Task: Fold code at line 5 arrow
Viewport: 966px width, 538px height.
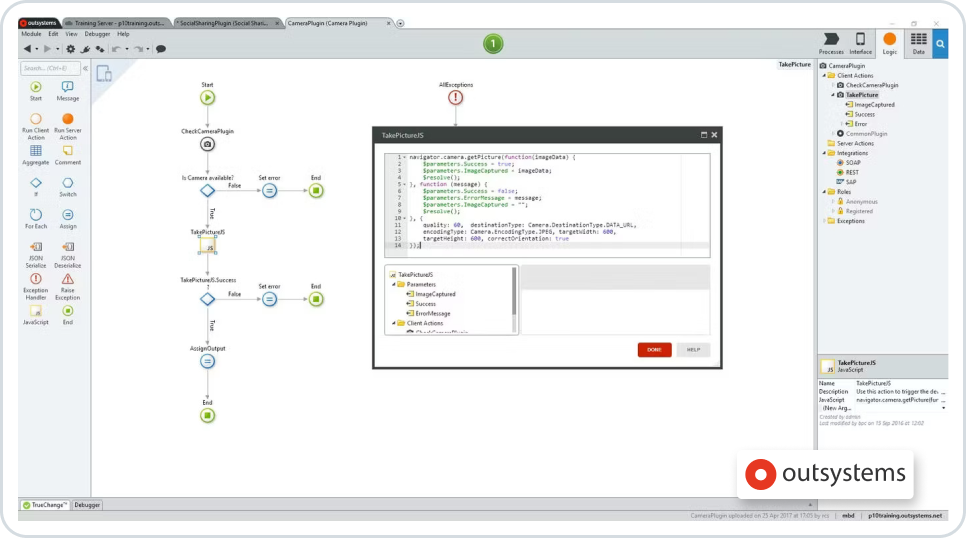Action: (403, 184)
